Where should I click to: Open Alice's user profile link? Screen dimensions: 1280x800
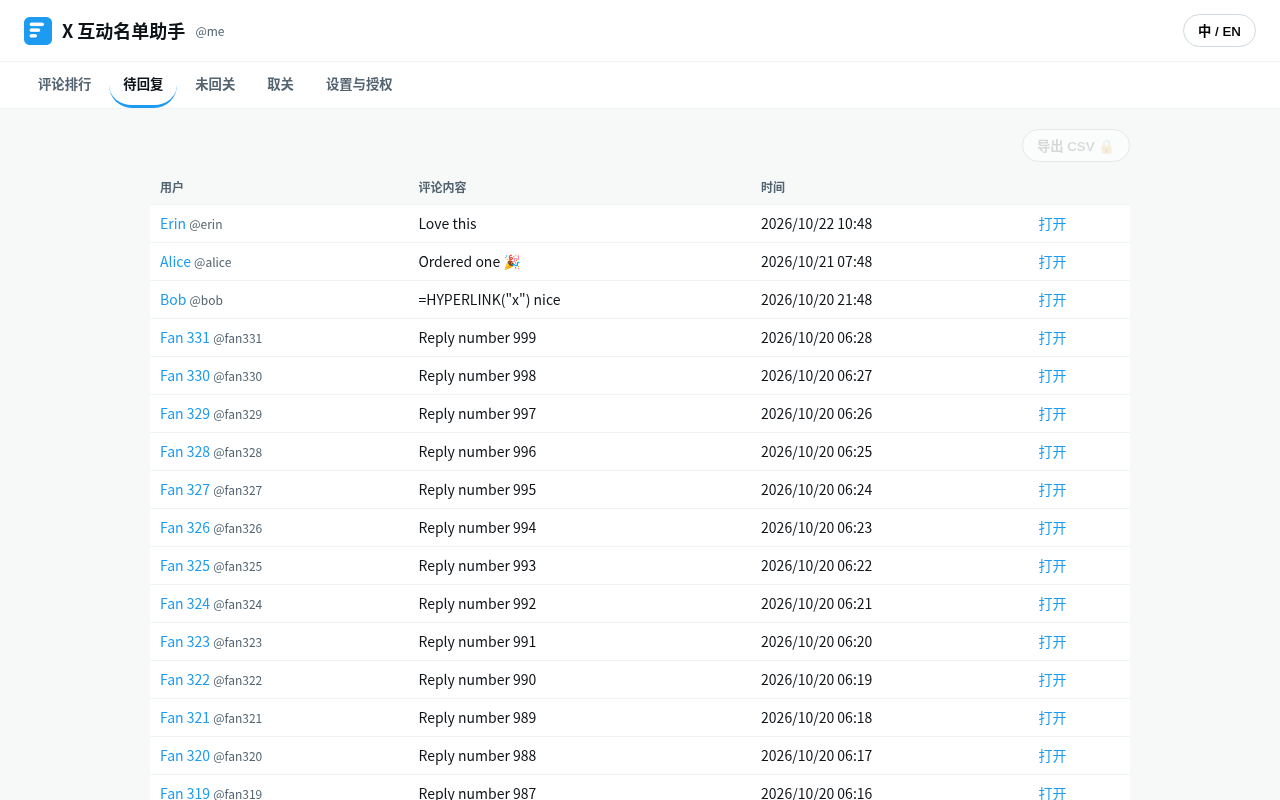coord(175,262)
